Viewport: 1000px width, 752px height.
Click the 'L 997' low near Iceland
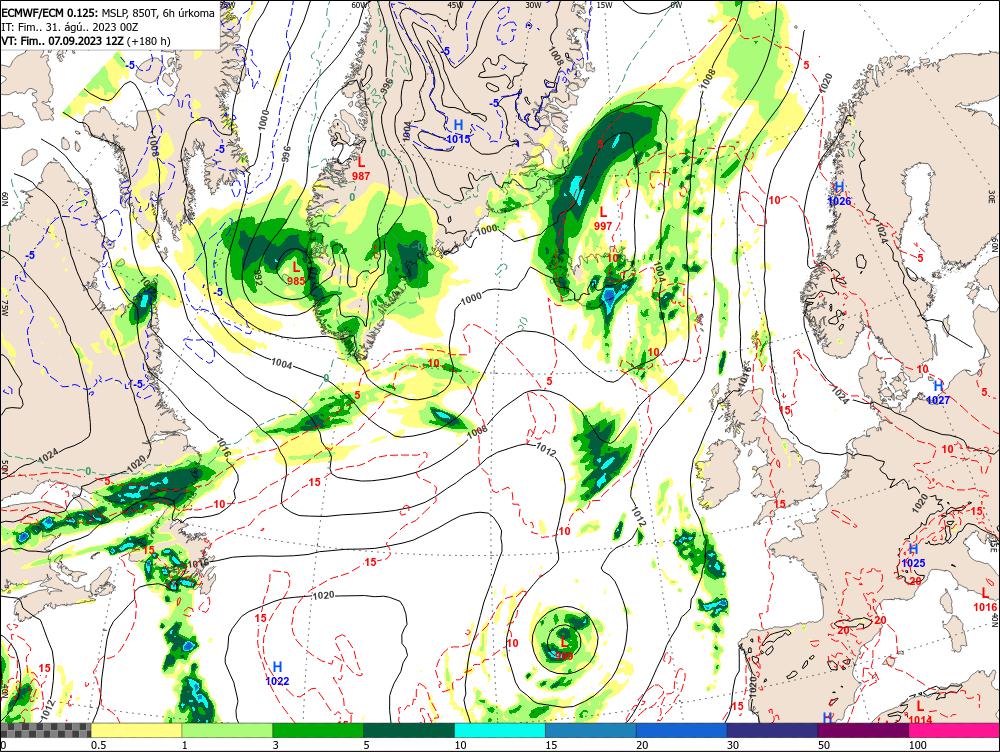pos(603,218)
